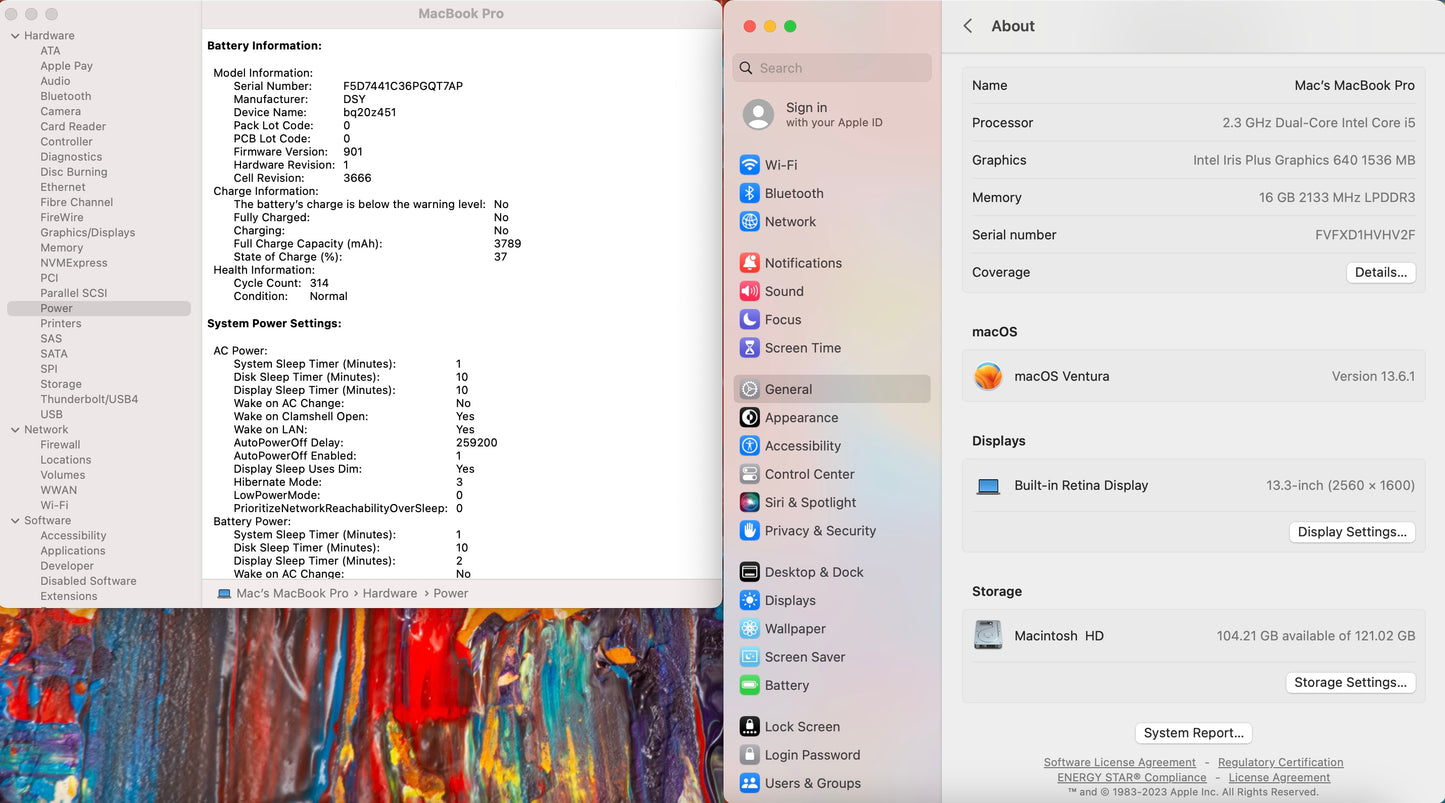Click the Search field in System Settings
The width and height of the screenshot is (1445, 803).
tap(832, 68)
